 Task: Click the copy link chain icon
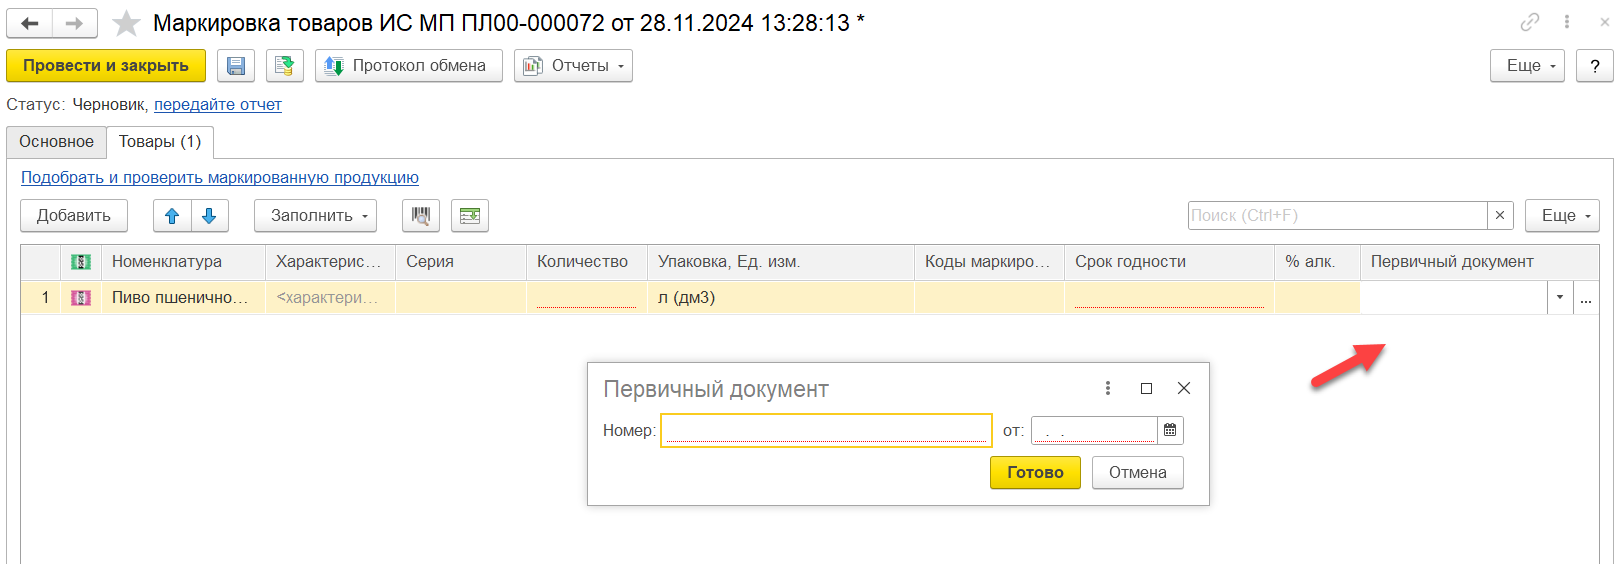tap(1530, 22)
